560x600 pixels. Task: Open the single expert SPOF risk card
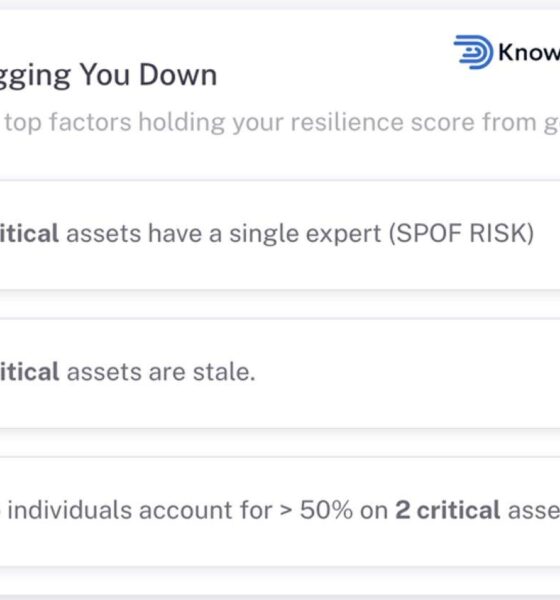click(x=280, y=235)
